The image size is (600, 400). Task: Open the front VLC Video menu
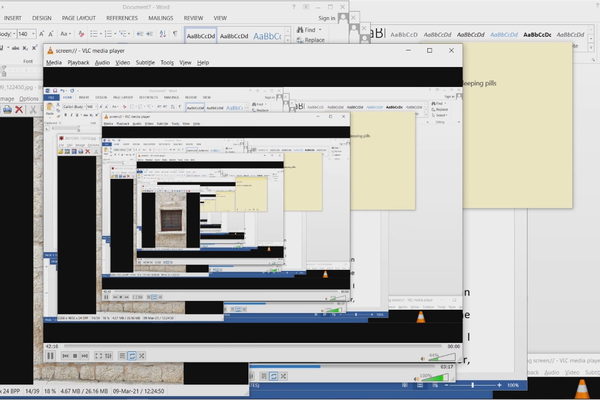(123, 62)
